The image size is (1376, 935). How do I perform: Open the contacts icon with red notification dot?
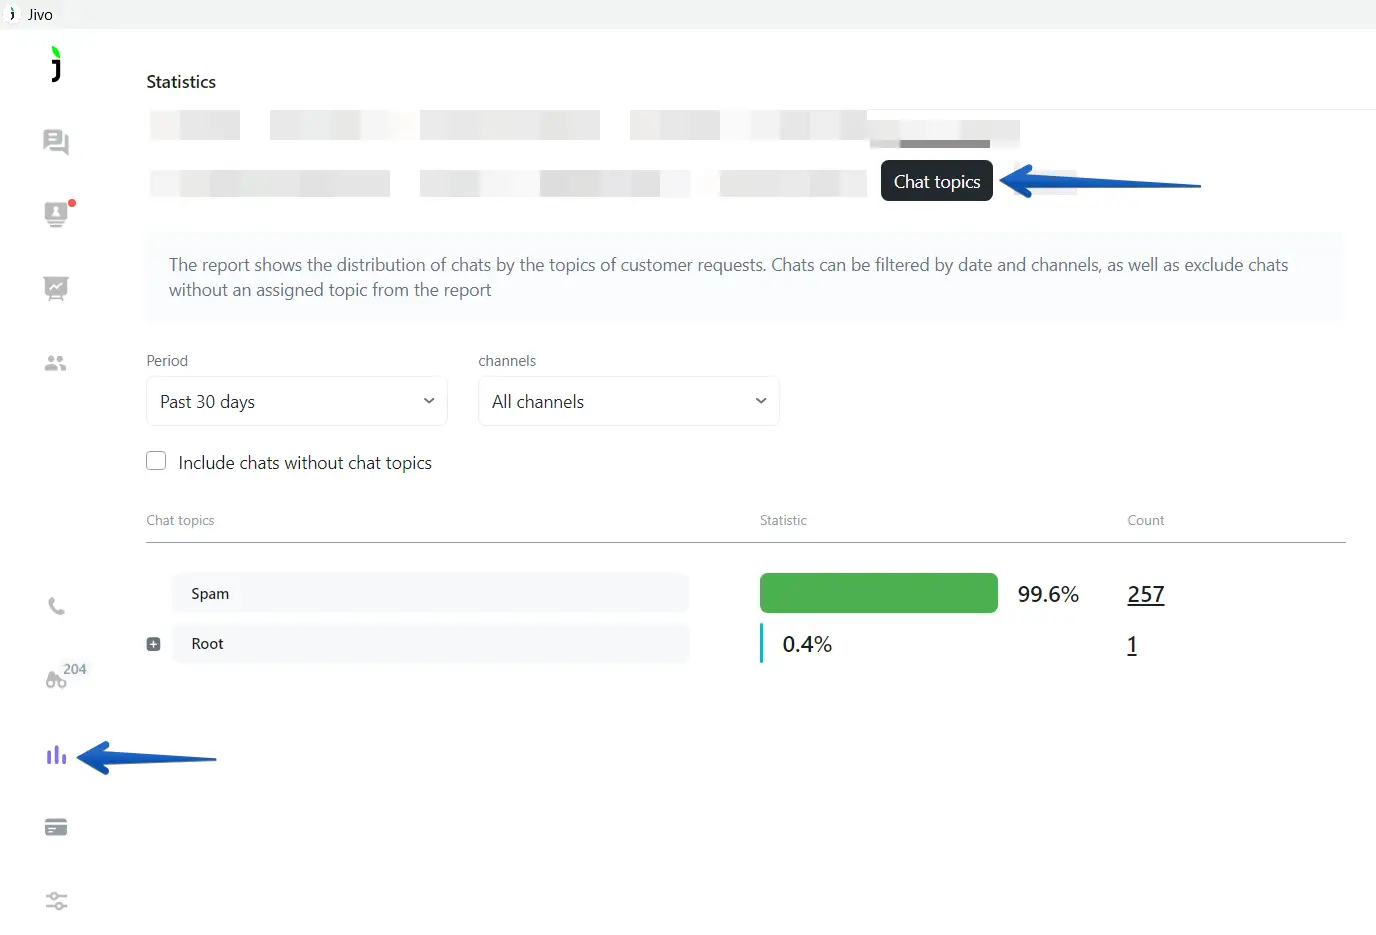click(56, 214)
